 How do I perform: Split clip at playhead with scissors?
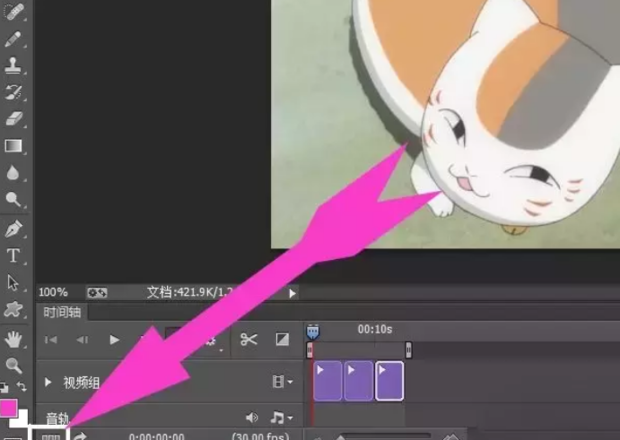click(249, 339)
